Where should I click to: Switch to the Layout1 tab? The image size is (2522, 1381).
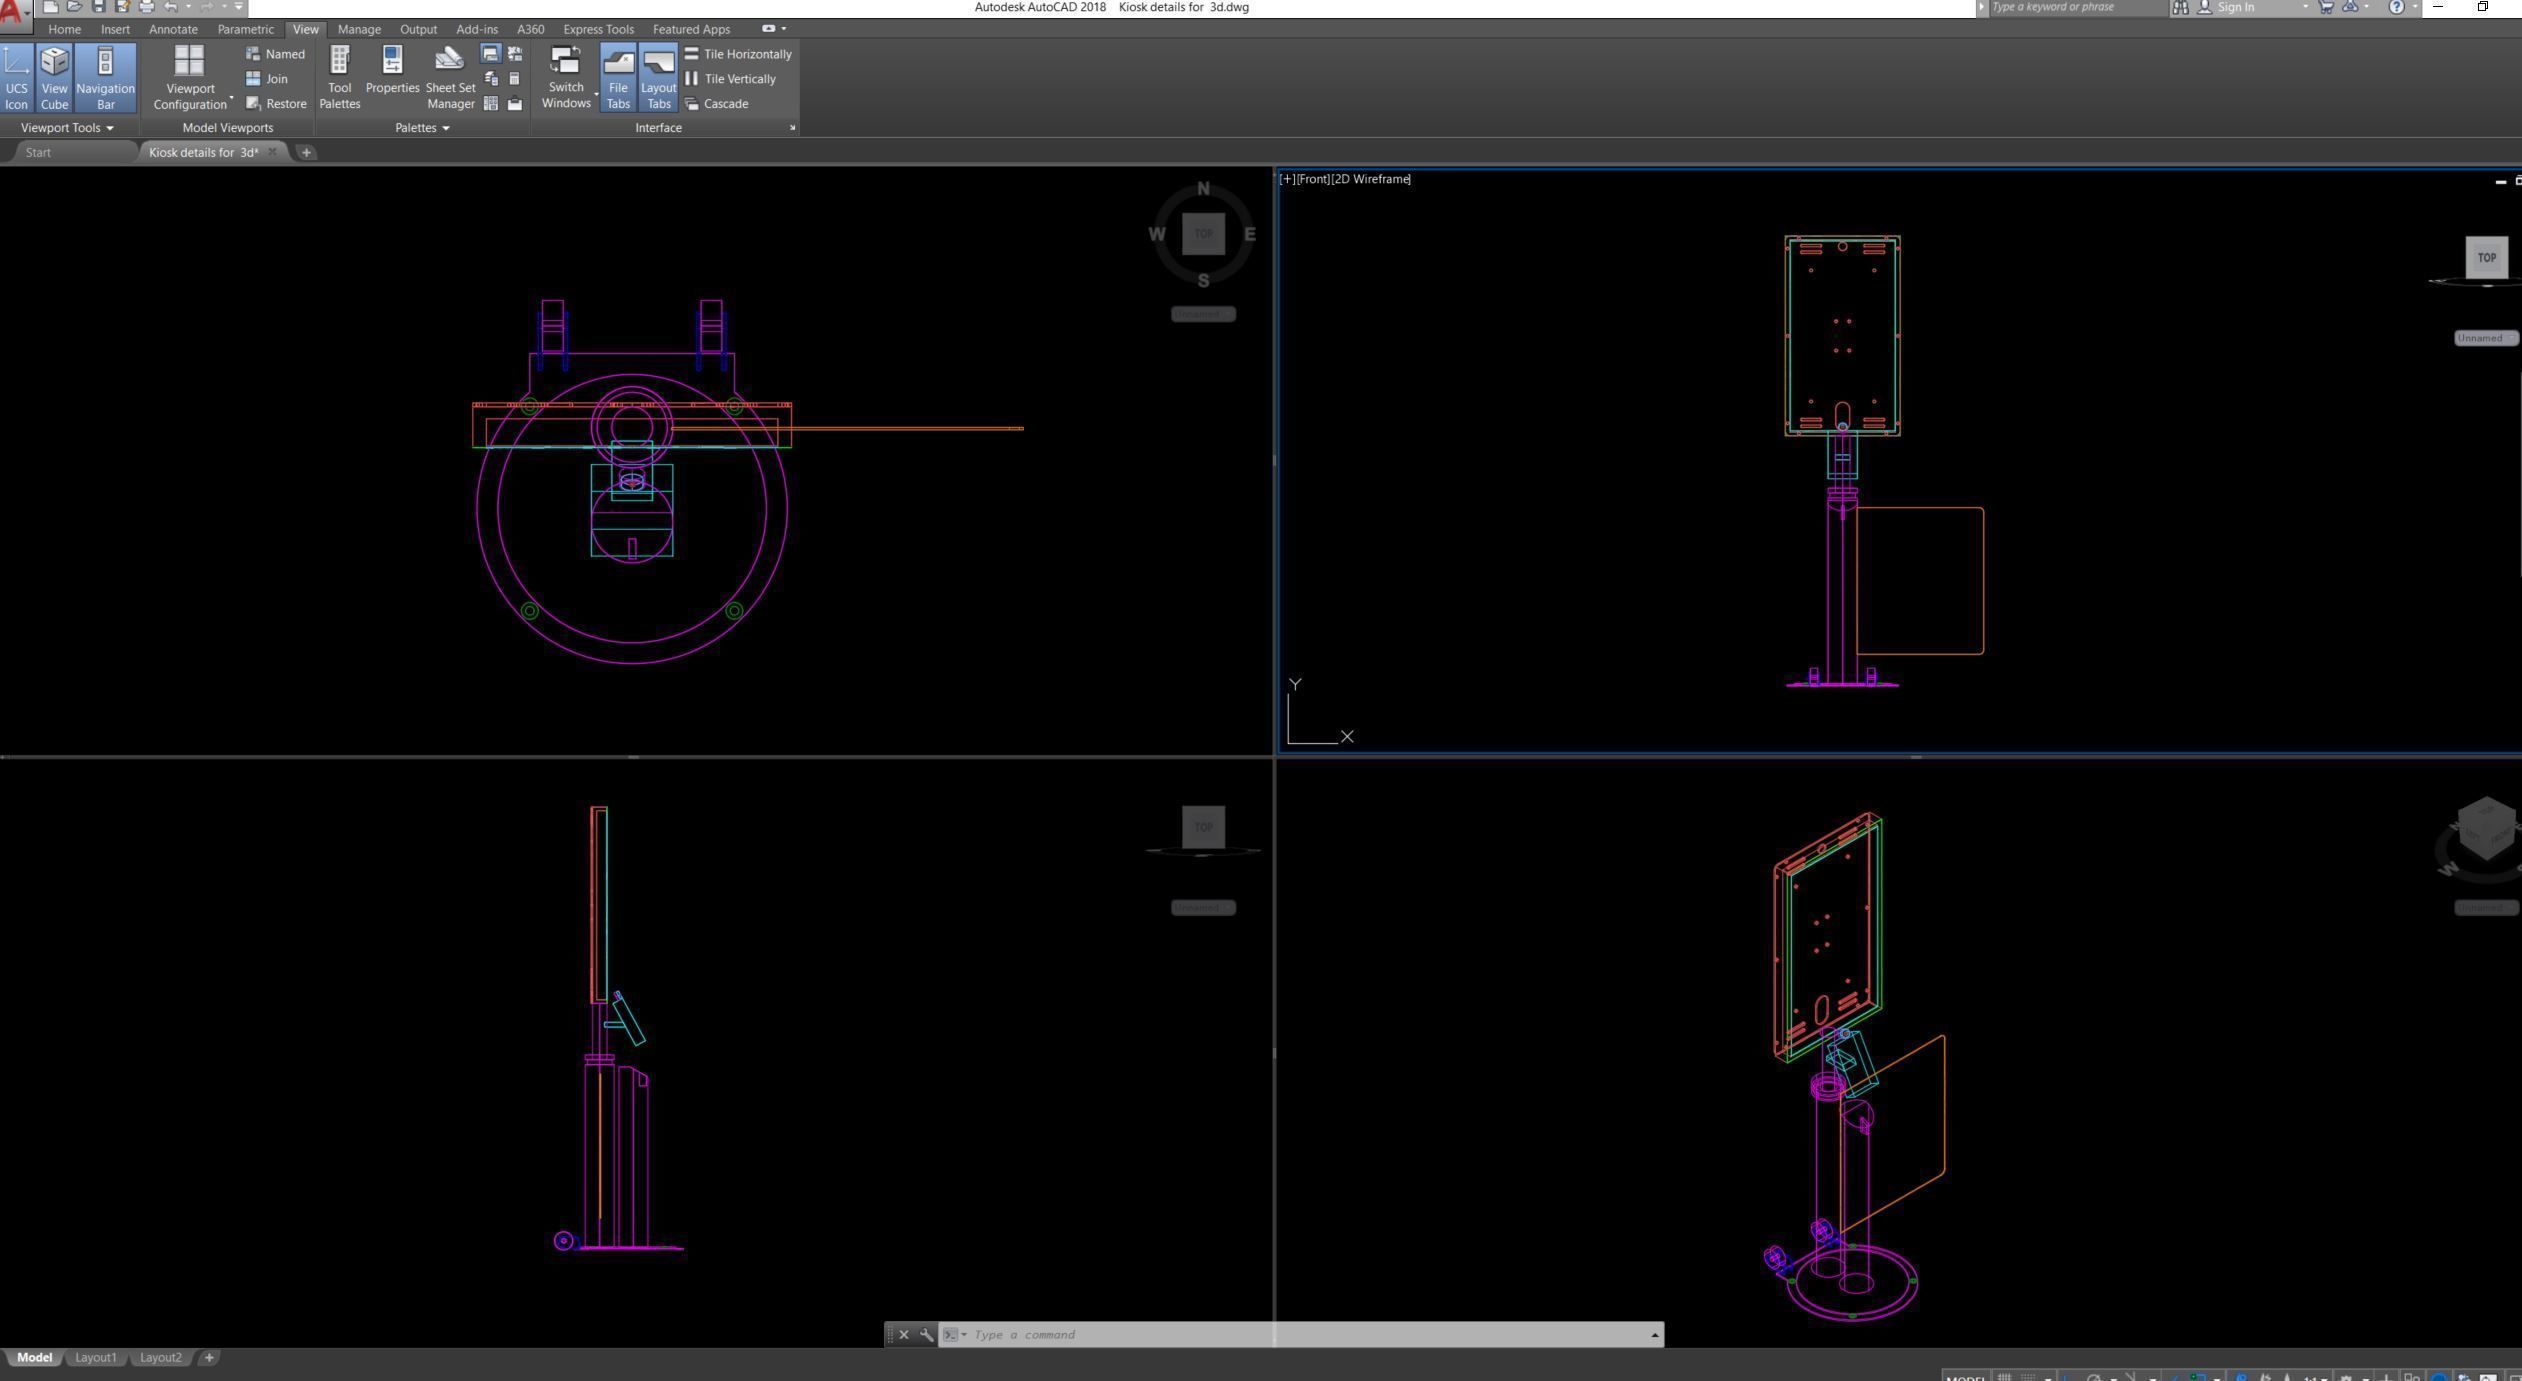click(x=96, y=1357)
